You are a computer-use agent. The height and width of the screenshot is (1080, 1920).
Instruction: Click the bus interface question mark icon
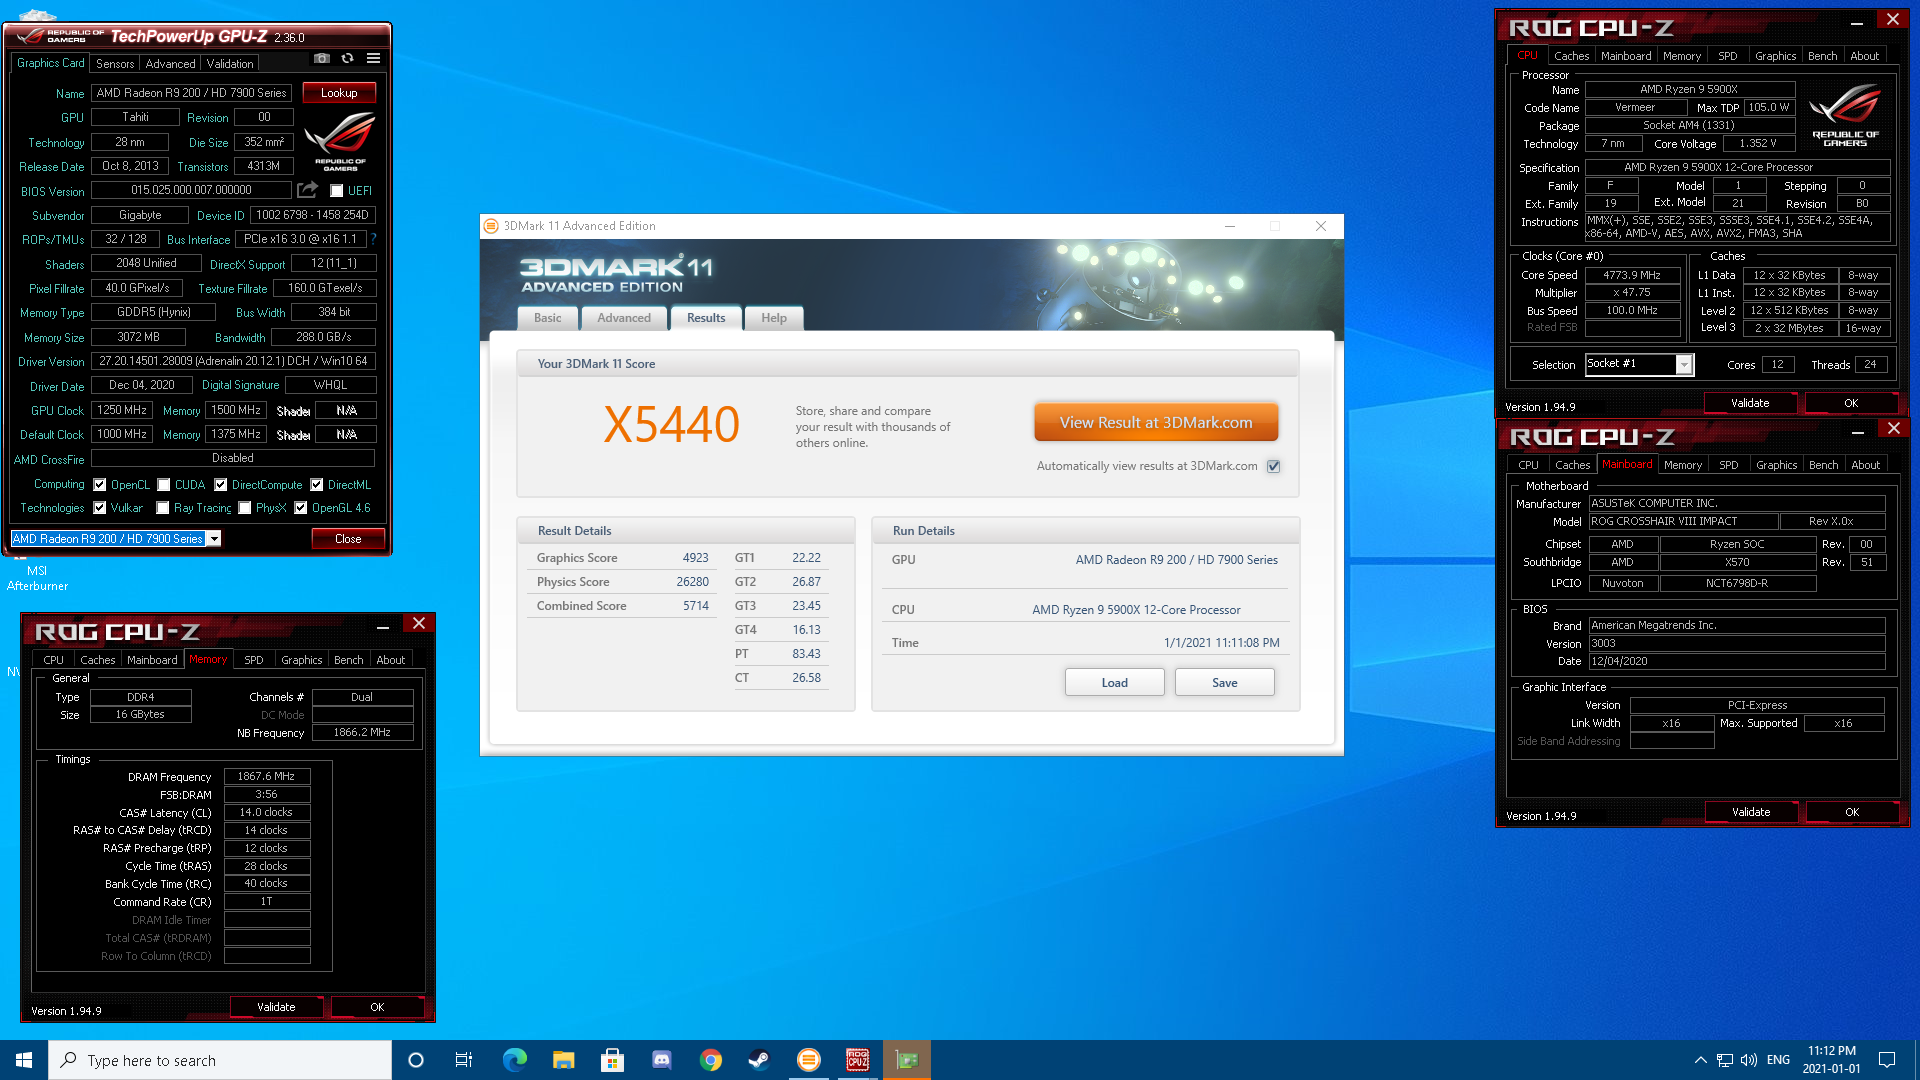coord(373,239)
